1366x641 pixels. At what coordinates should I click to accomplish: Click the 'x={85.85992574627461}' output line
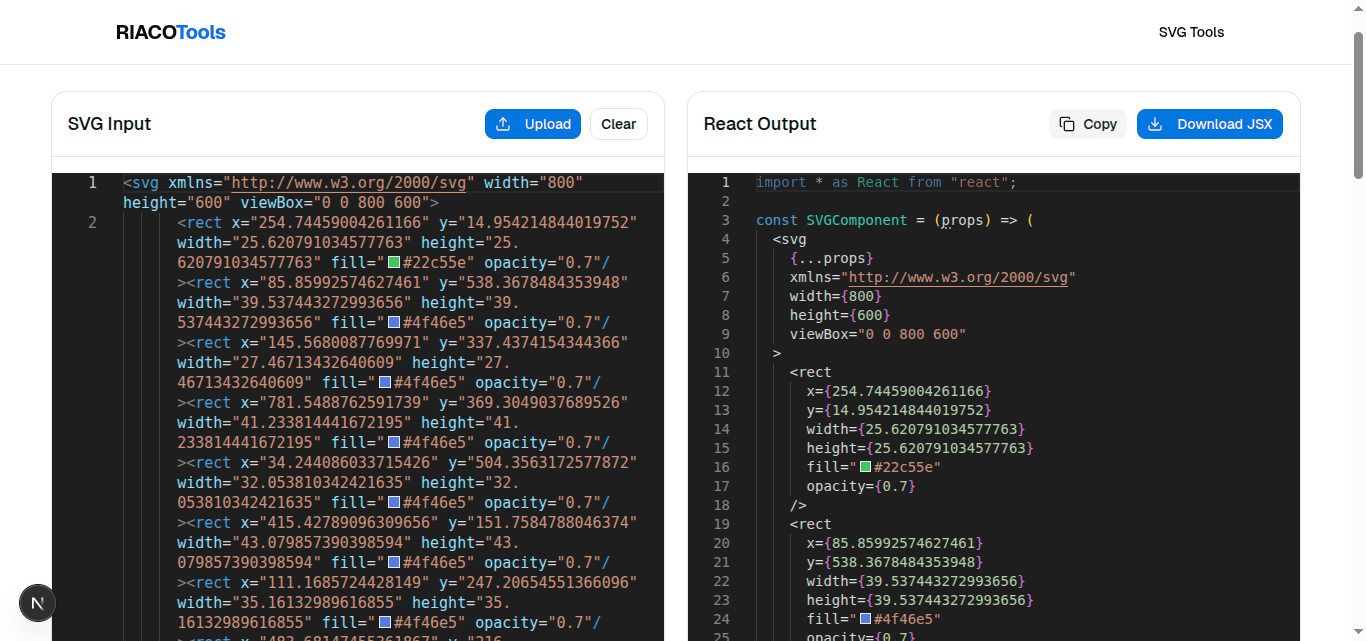click(895, 543)
